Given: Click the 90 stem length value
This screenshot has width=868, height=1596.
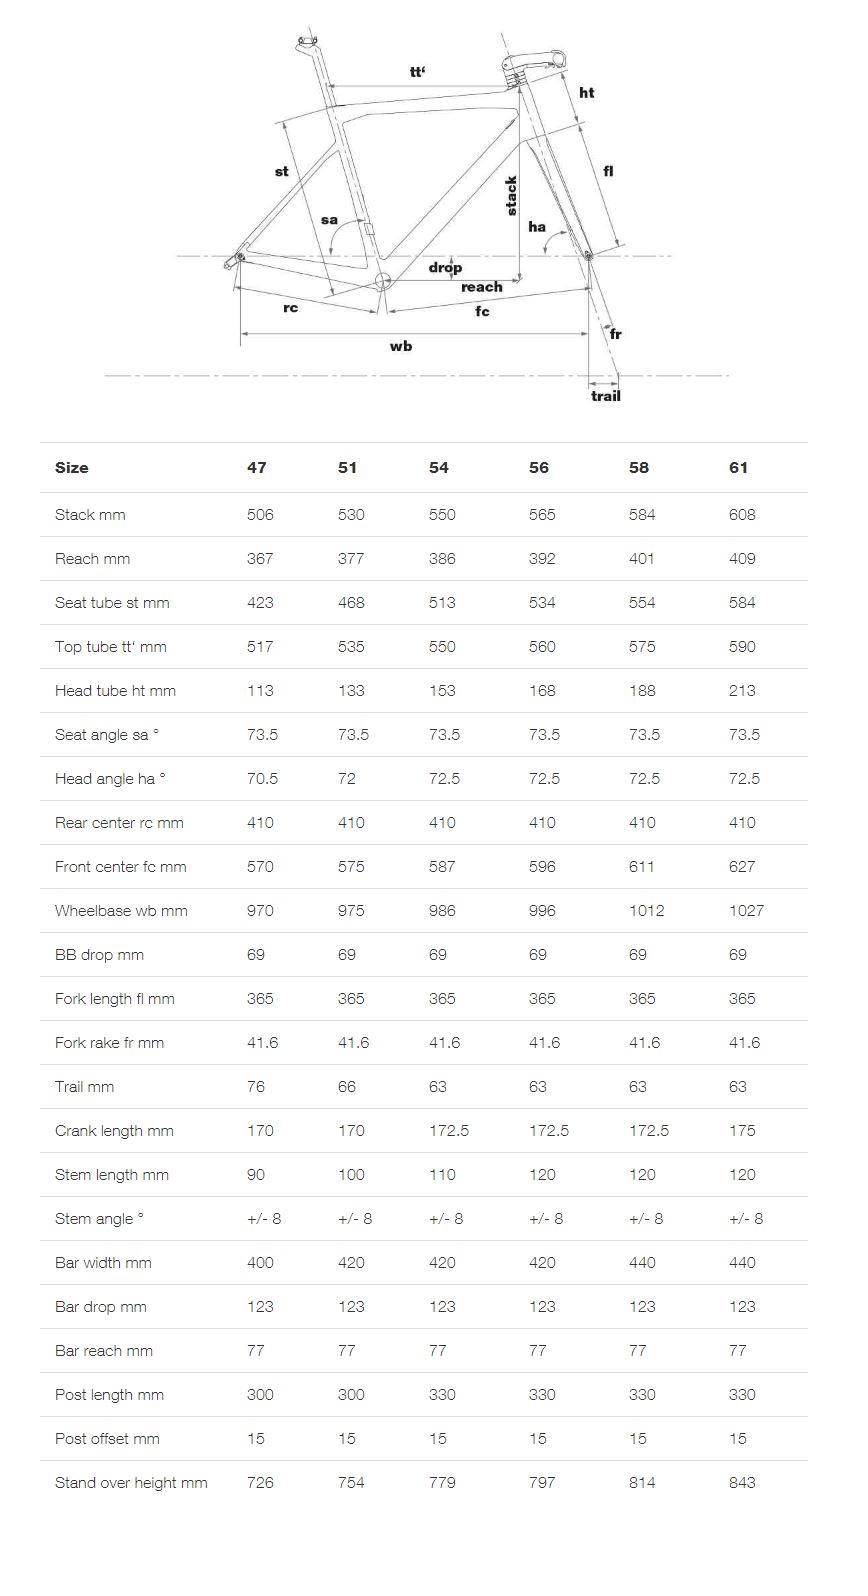Looking at the screenshot, I should click(256, 1175).
